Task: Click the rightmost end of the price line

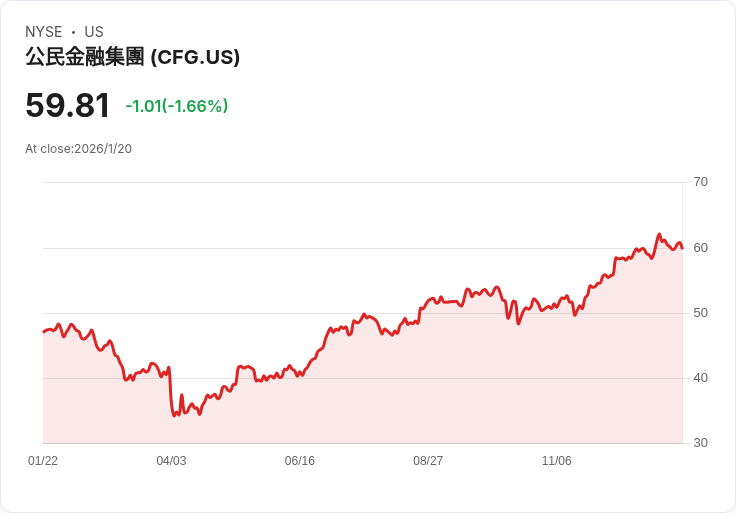Action: tap(682, 245)
